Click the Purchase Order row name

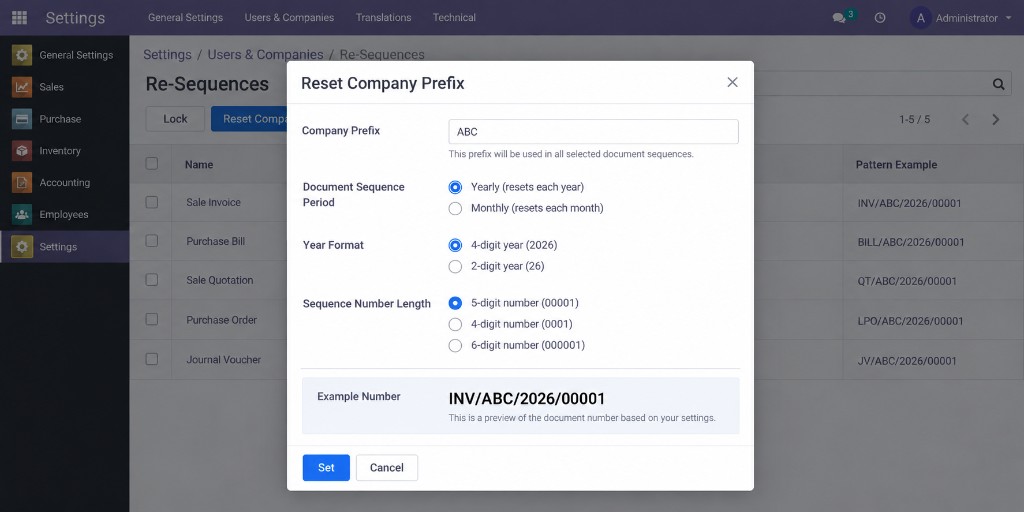[221, 320]
